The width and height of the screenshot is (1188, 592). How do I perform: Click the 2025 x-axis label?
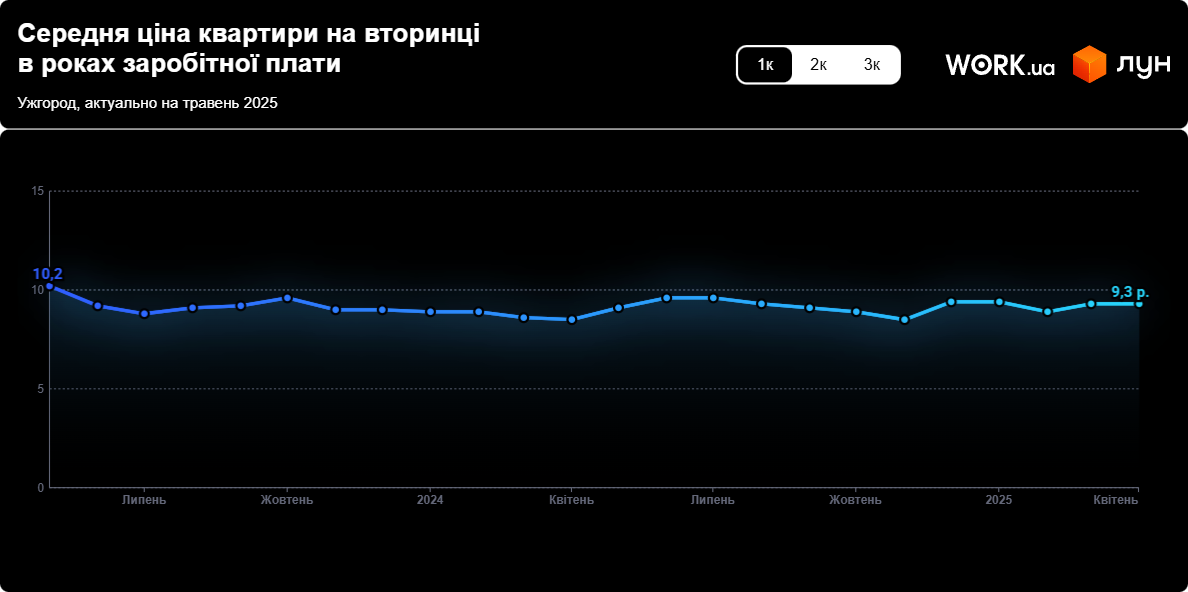click(998, 500)
